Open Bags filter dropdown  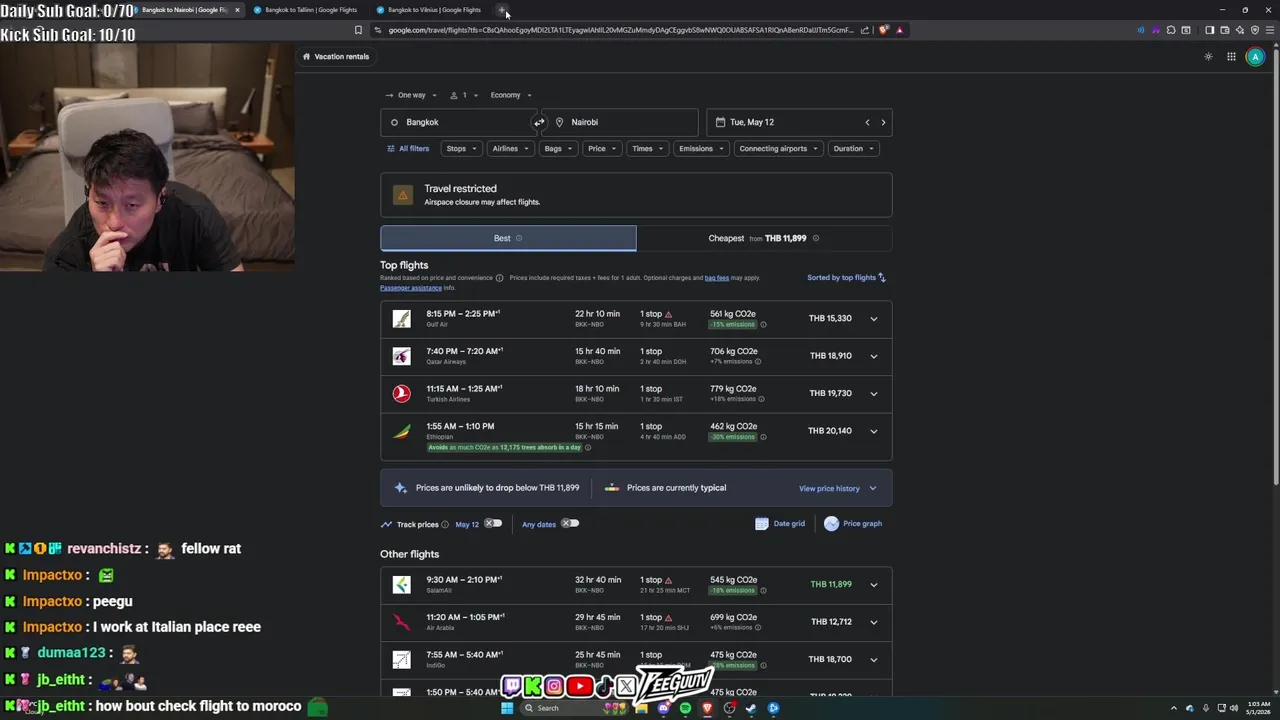[x=558, y=149]
